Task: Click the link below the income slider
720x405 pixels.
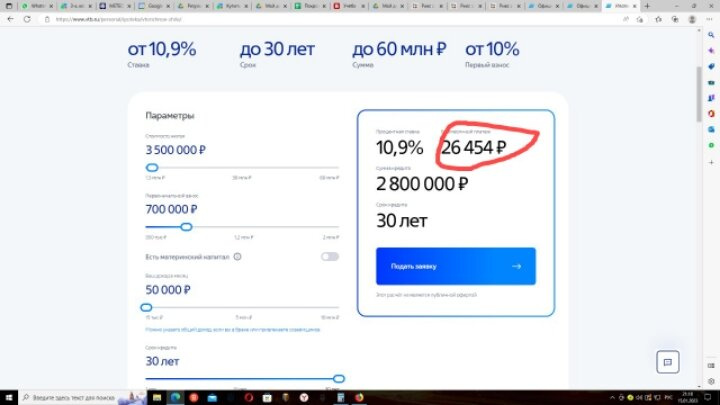Action: tap(232, 329)
